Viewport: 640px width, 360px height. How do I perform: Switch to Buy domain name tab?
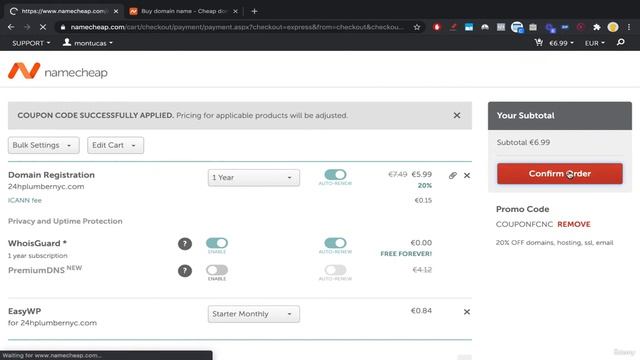(x=184, y=11)
